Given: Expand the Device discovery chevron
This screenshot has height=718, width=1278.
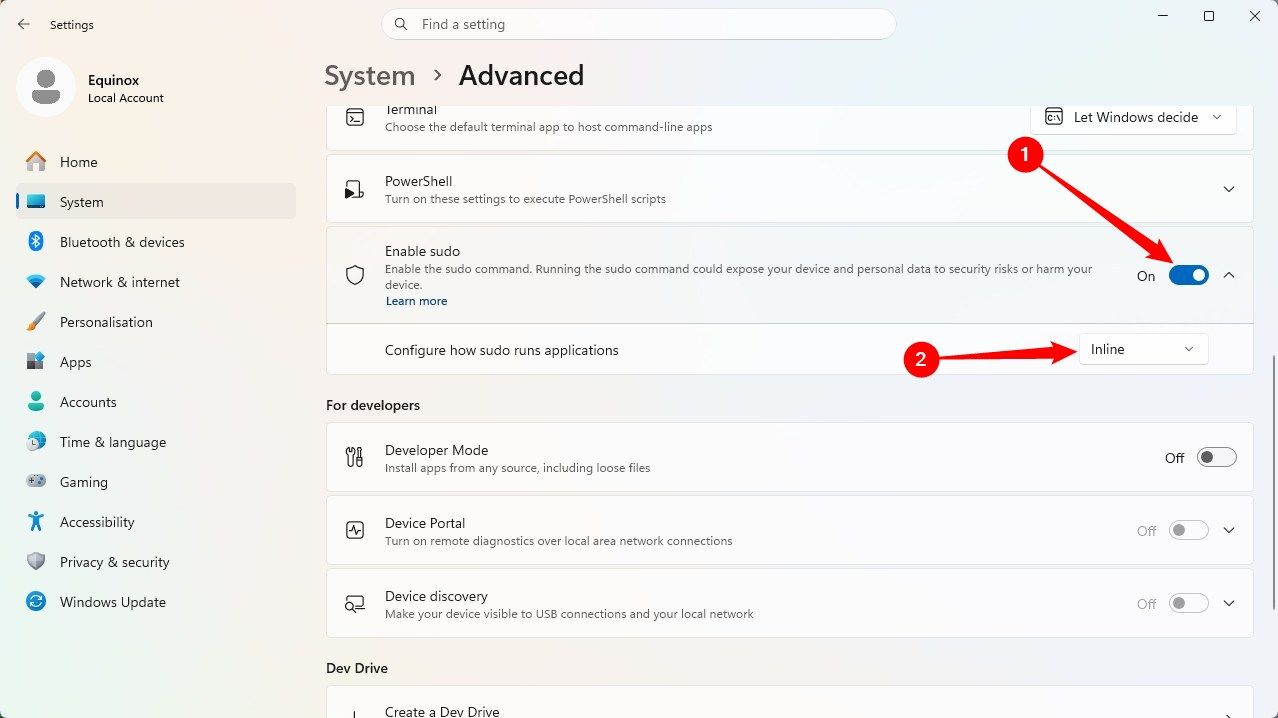Looking at the screenshot, I should [1230, 604].
